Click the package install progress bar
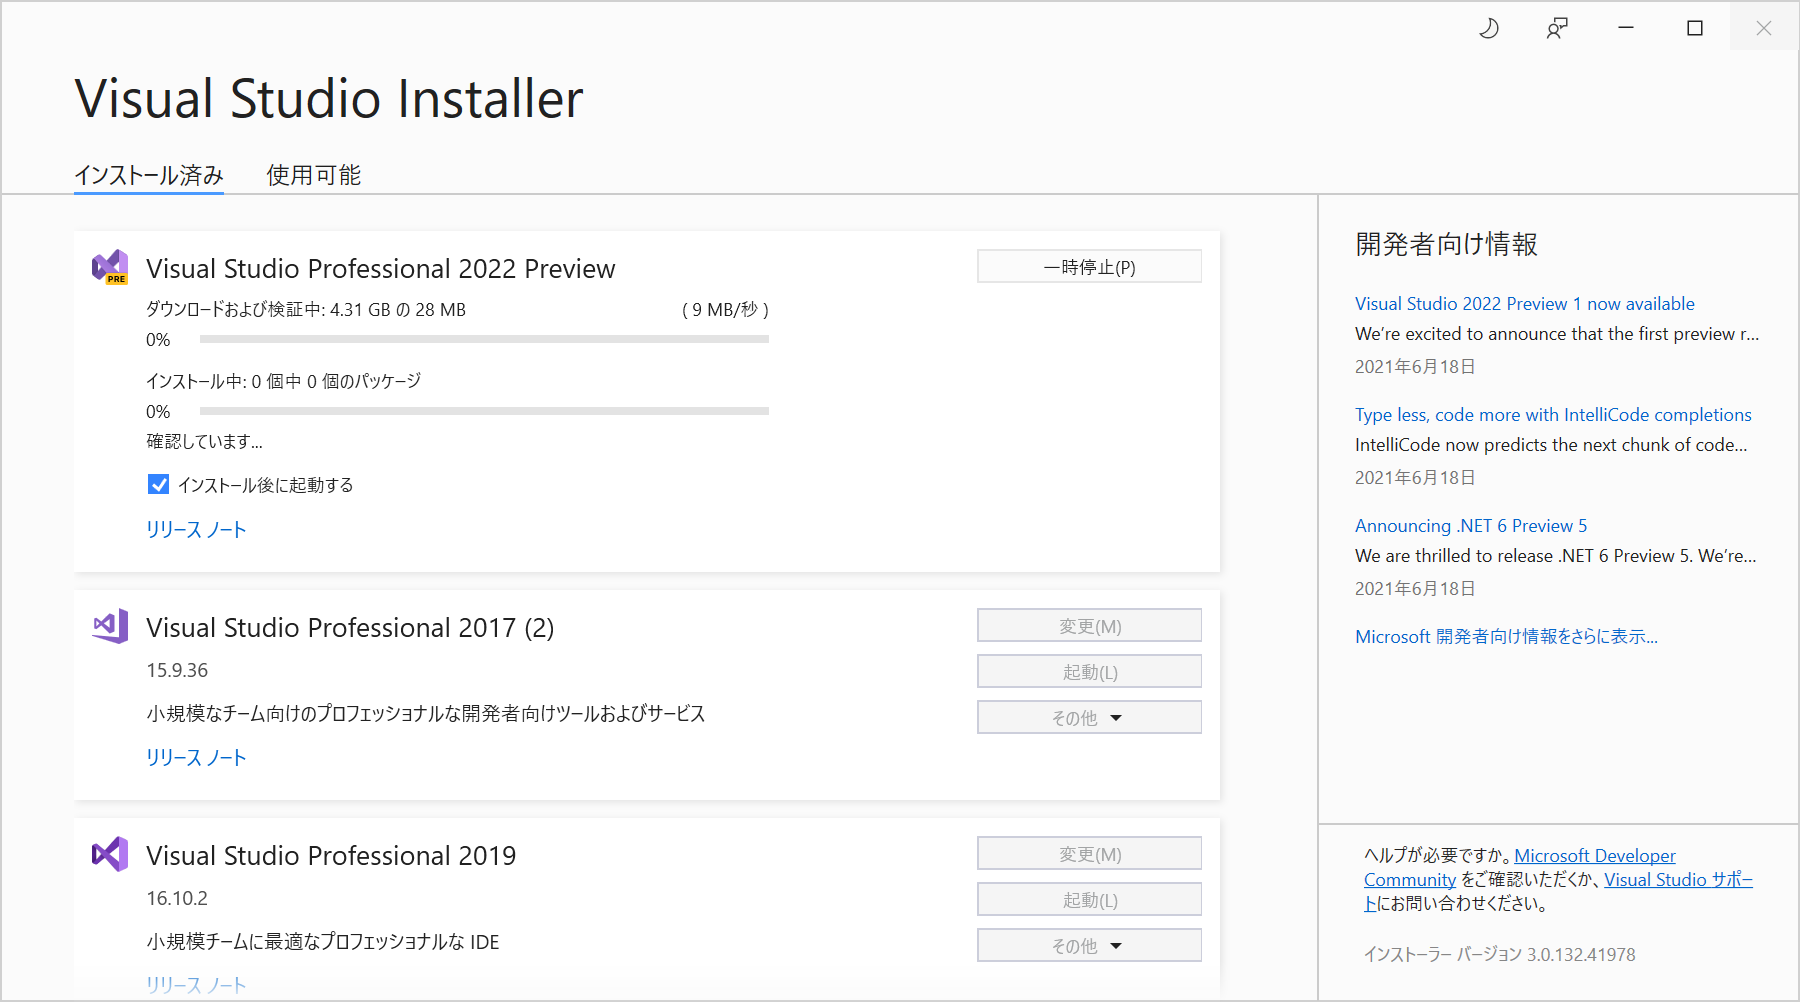The height and width of the screenshot is (1002, 1800). tap(484, 411)
